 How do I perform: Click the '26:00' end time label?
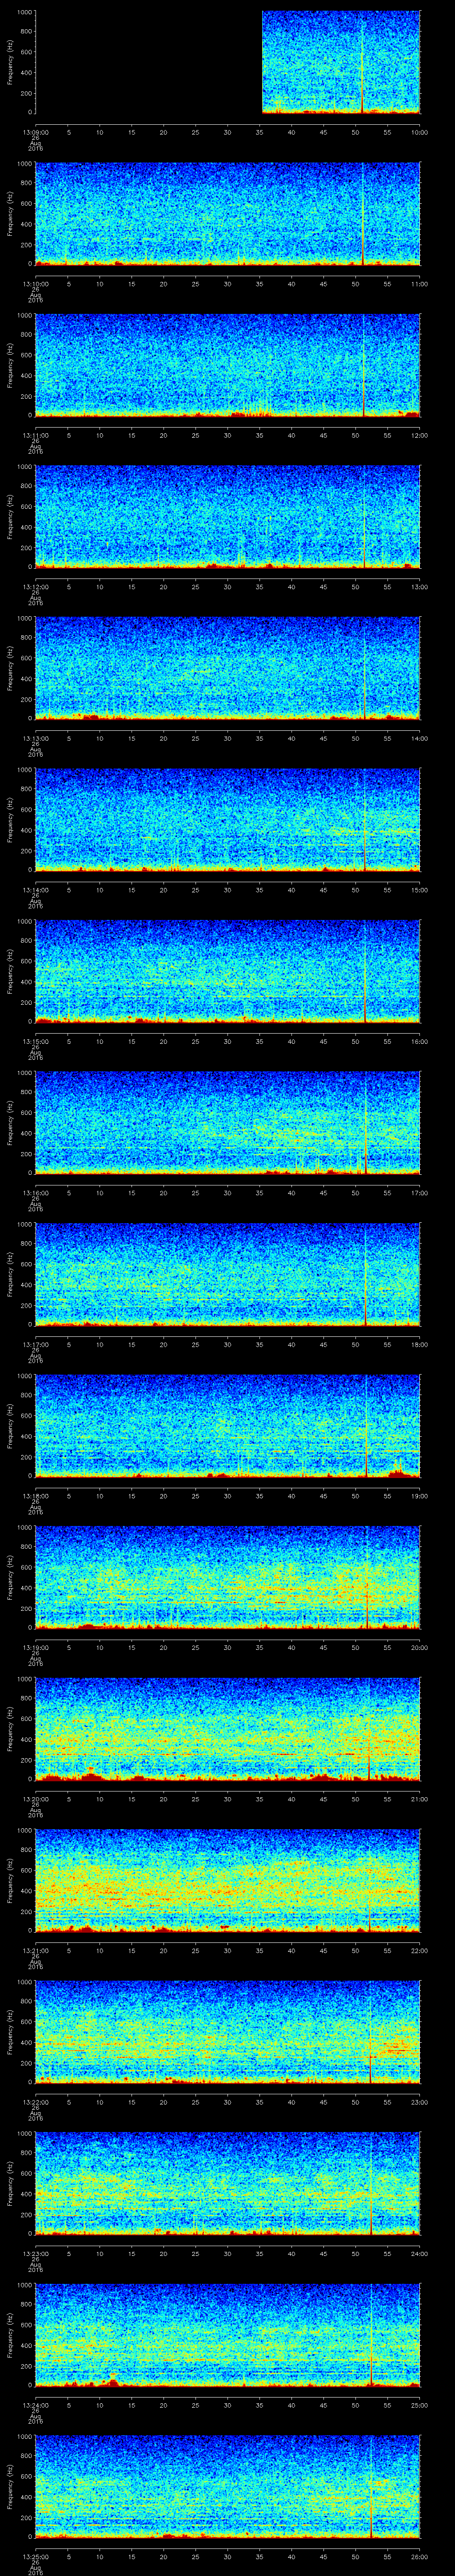(x=420, y=2556)
